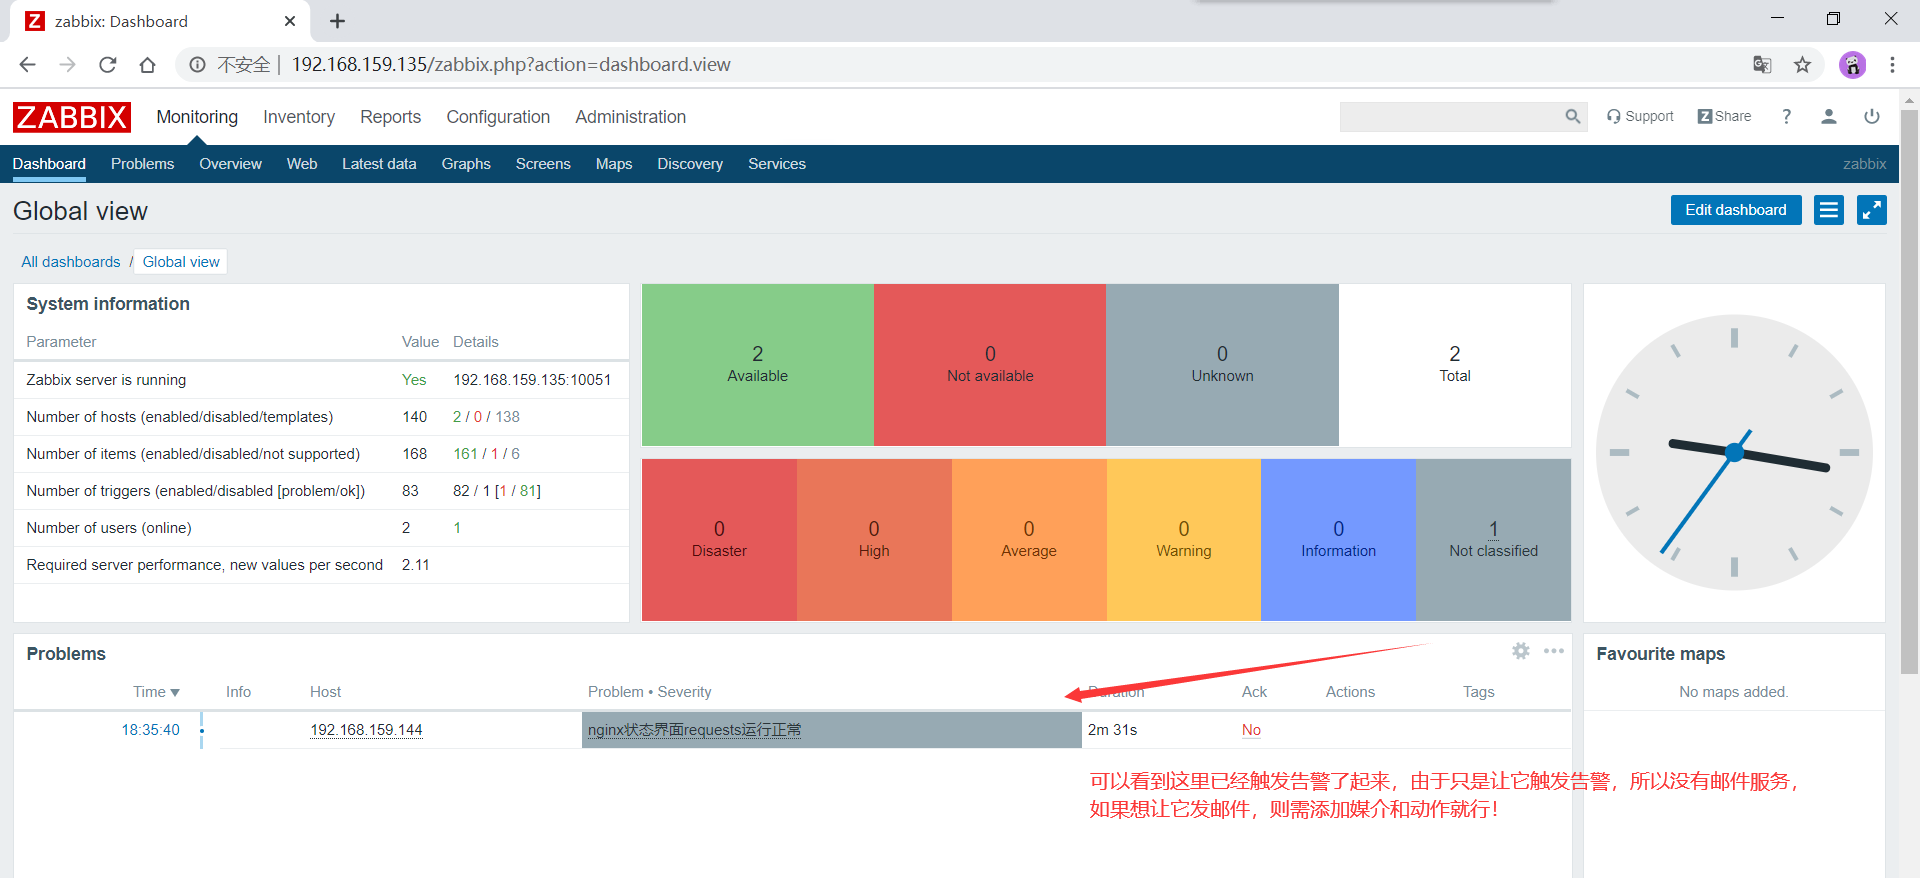Viewport: 1920px width, 878px height.
Task: Click the green Available hosts tile
Action: click(x=758, y=365)
